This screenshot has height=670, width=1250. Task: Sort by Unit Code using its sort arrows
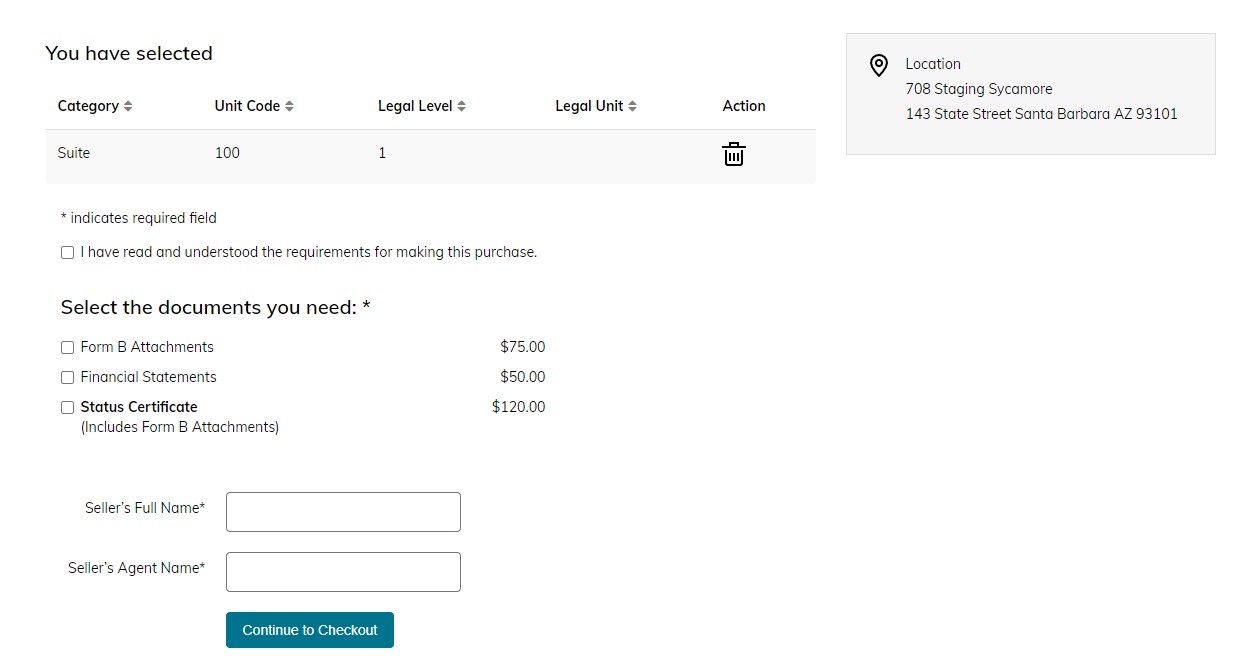289,106
